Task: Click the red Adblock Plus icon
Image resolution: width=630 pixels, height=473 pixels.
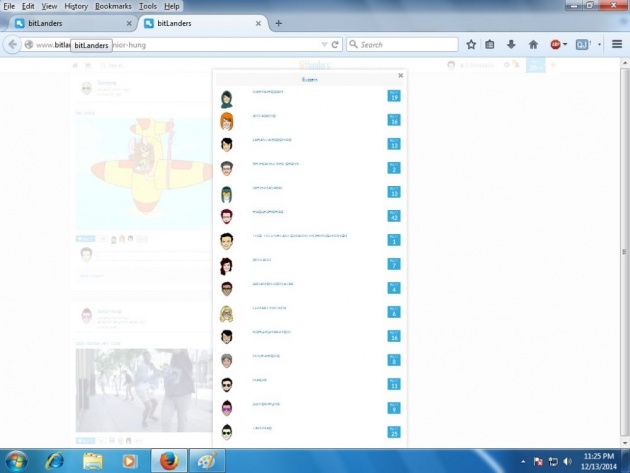Action: point(555,45)
